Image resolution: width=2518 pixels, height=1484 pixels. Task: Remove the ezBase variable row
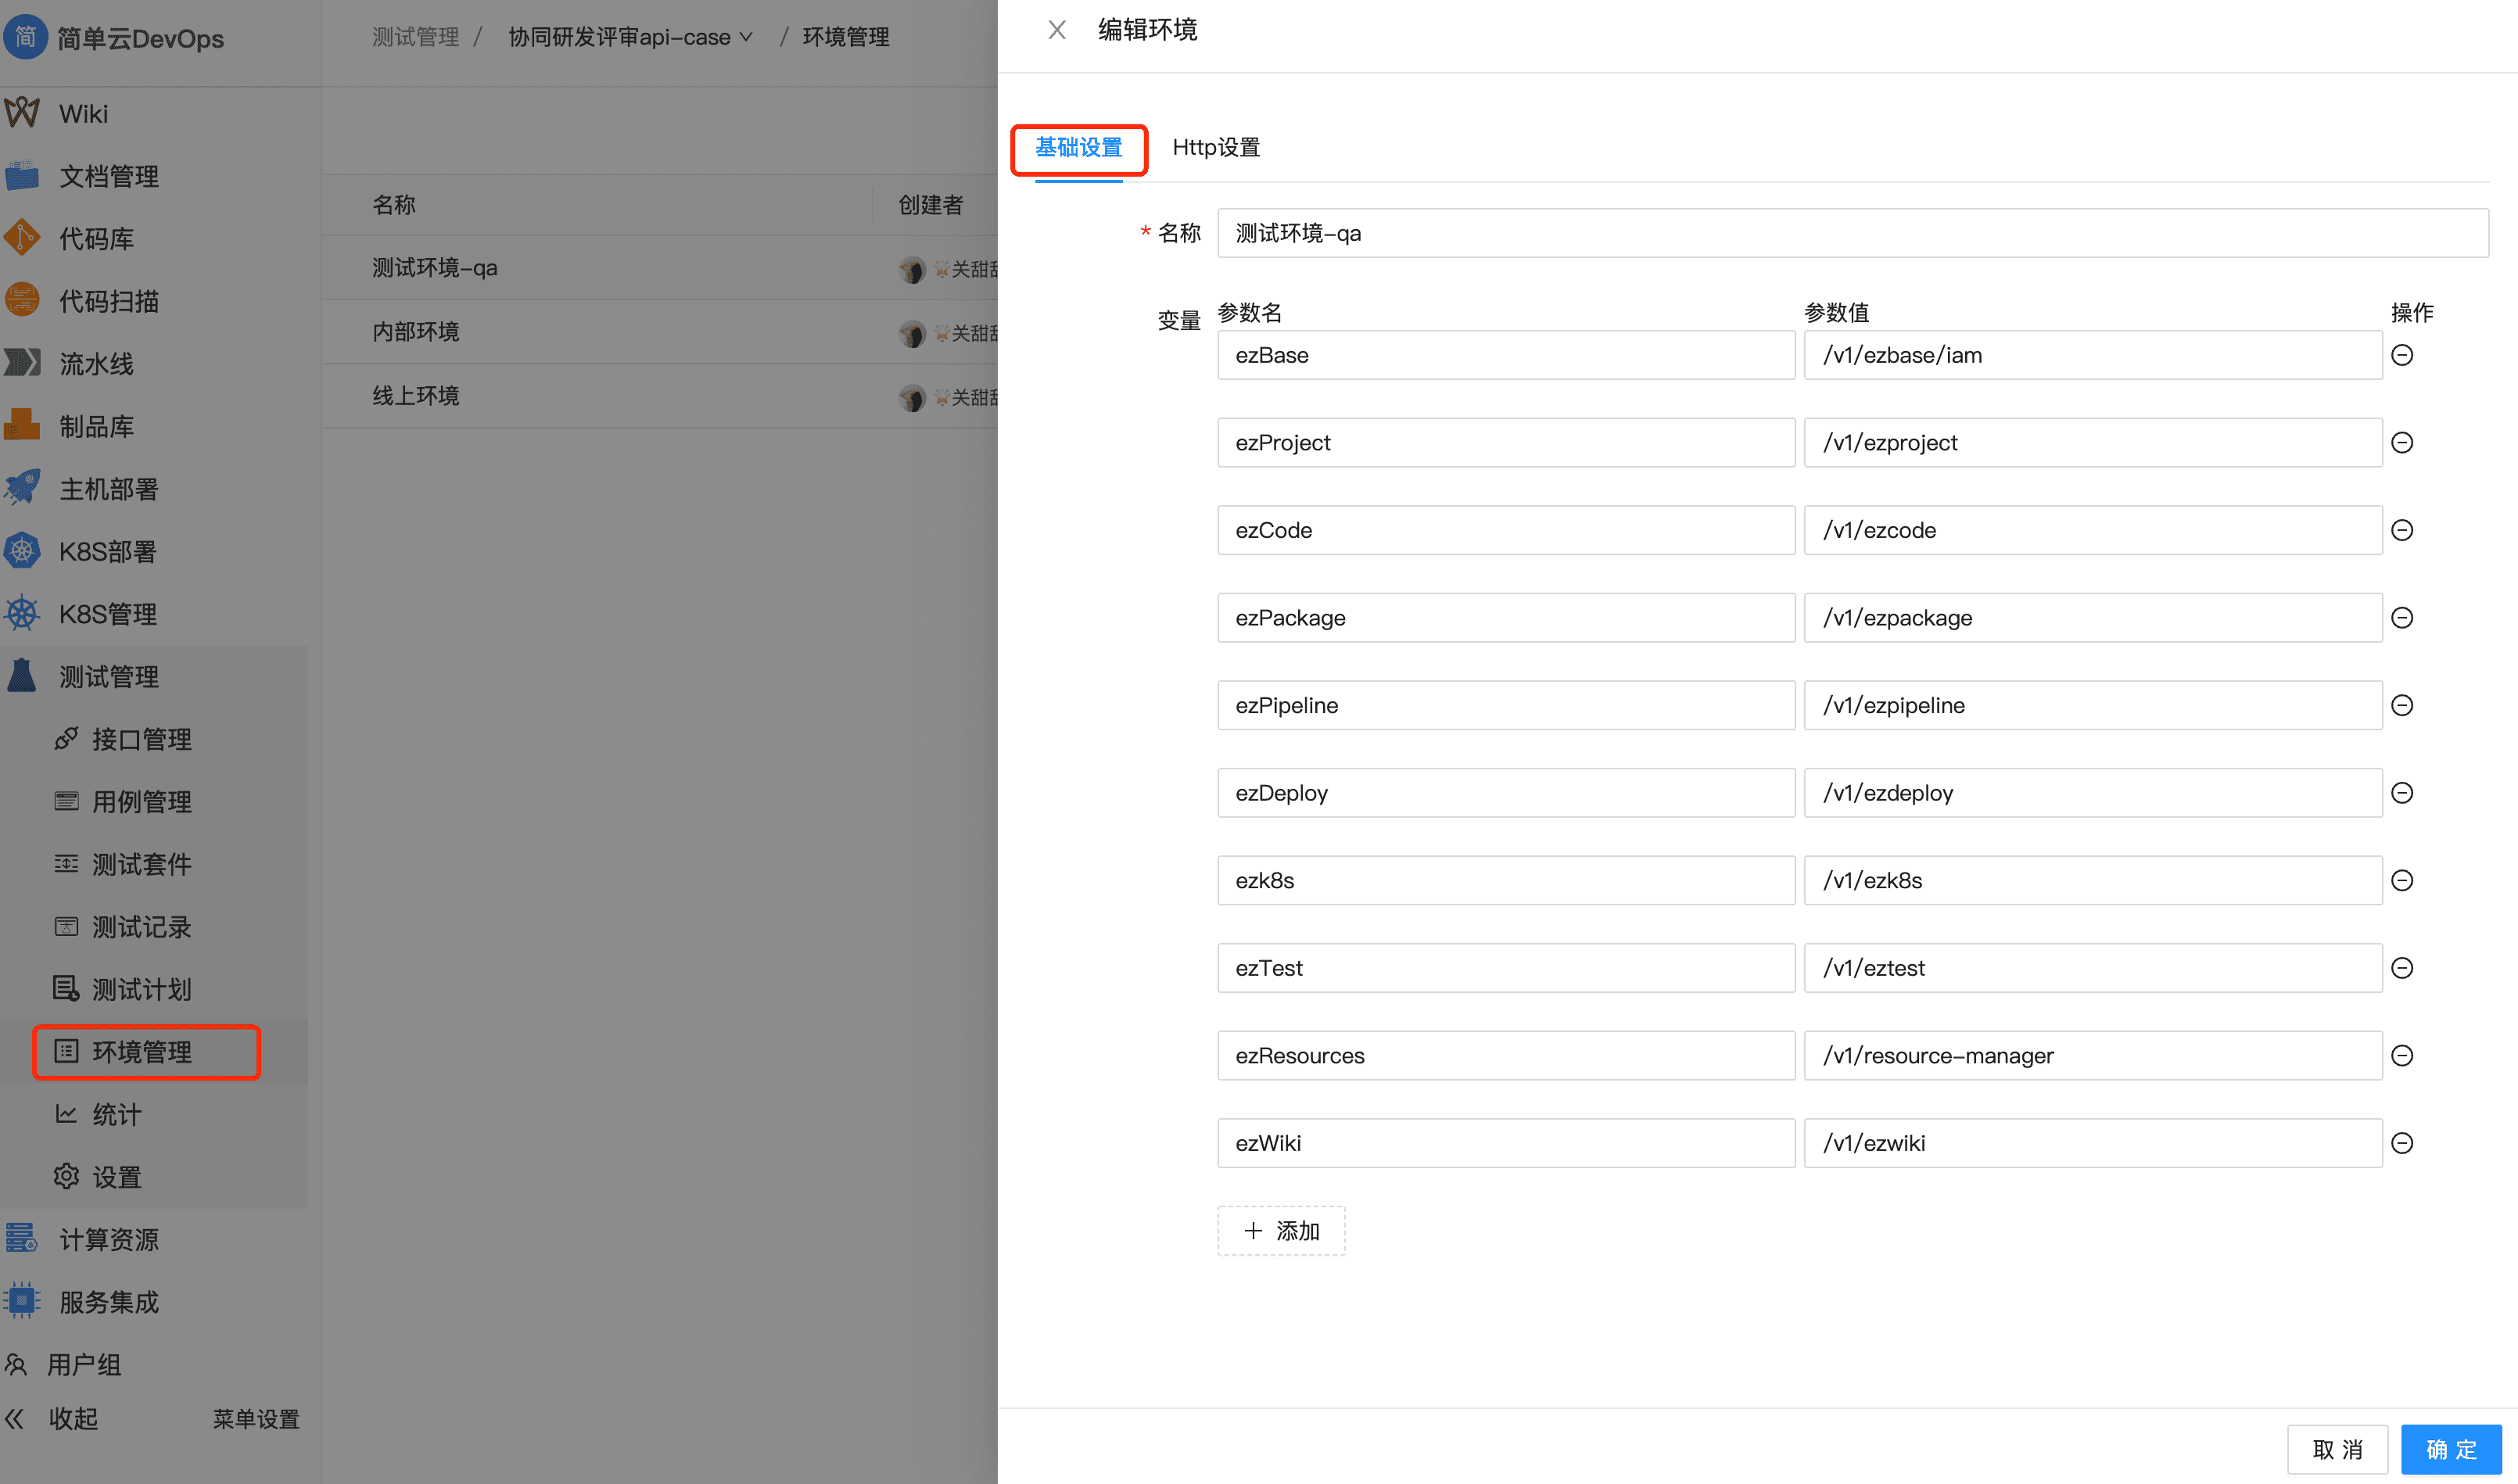coord(2402,355)
